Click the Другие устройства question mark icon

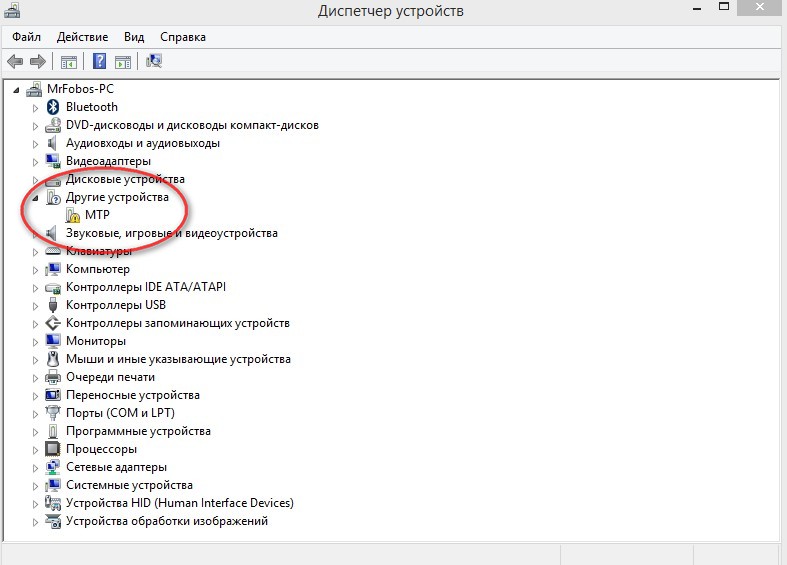(53, 197)
